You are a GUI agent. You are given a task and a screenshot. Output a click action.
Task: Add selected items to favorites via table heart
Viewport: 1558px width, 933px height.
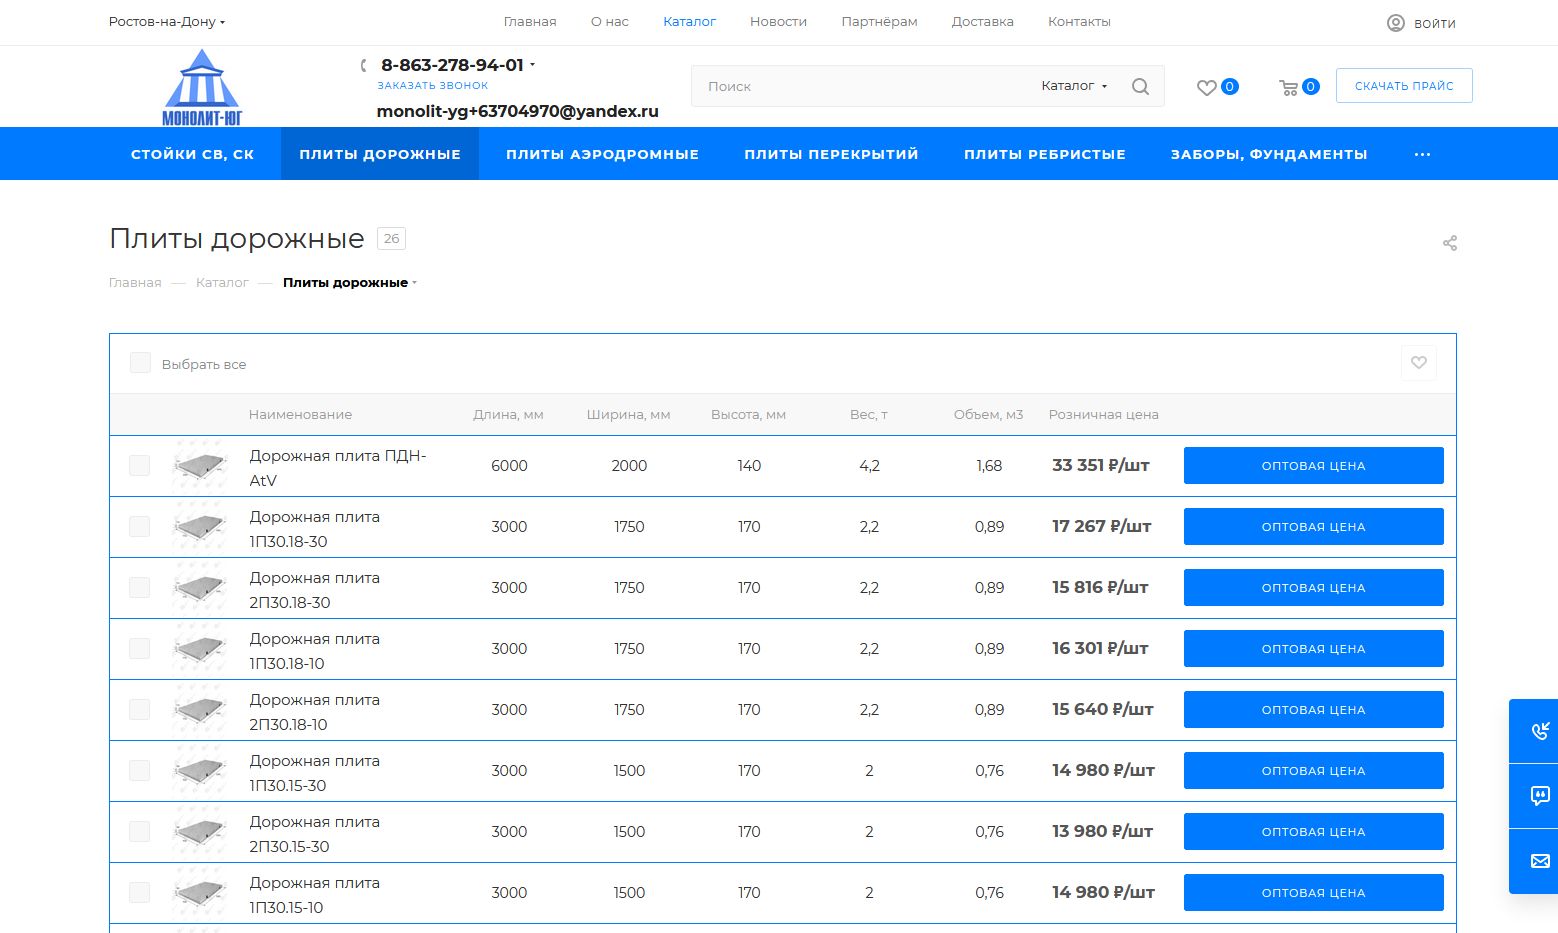[1418, 363]
